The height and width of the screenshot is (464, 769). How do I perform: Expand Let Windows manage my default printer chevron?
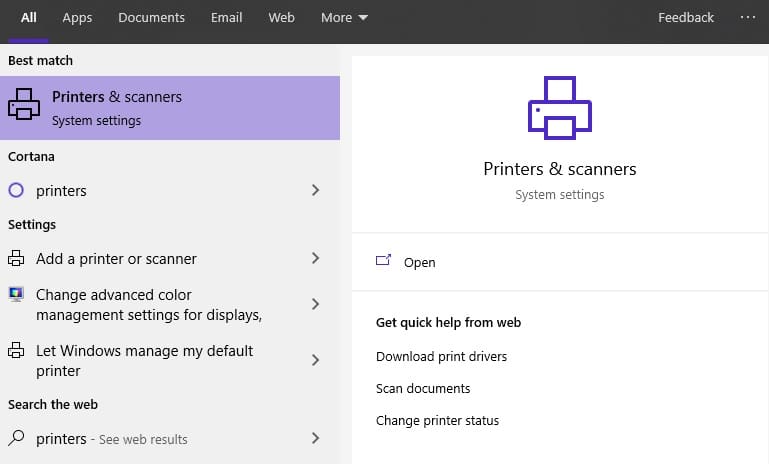pos(315,361)
